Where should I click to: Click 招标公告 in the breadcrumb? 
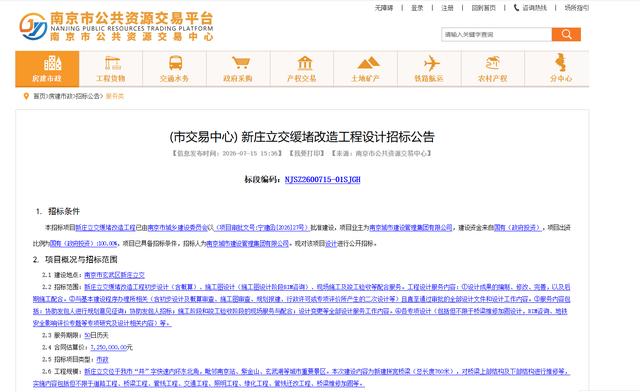click(x=88, y=96)
